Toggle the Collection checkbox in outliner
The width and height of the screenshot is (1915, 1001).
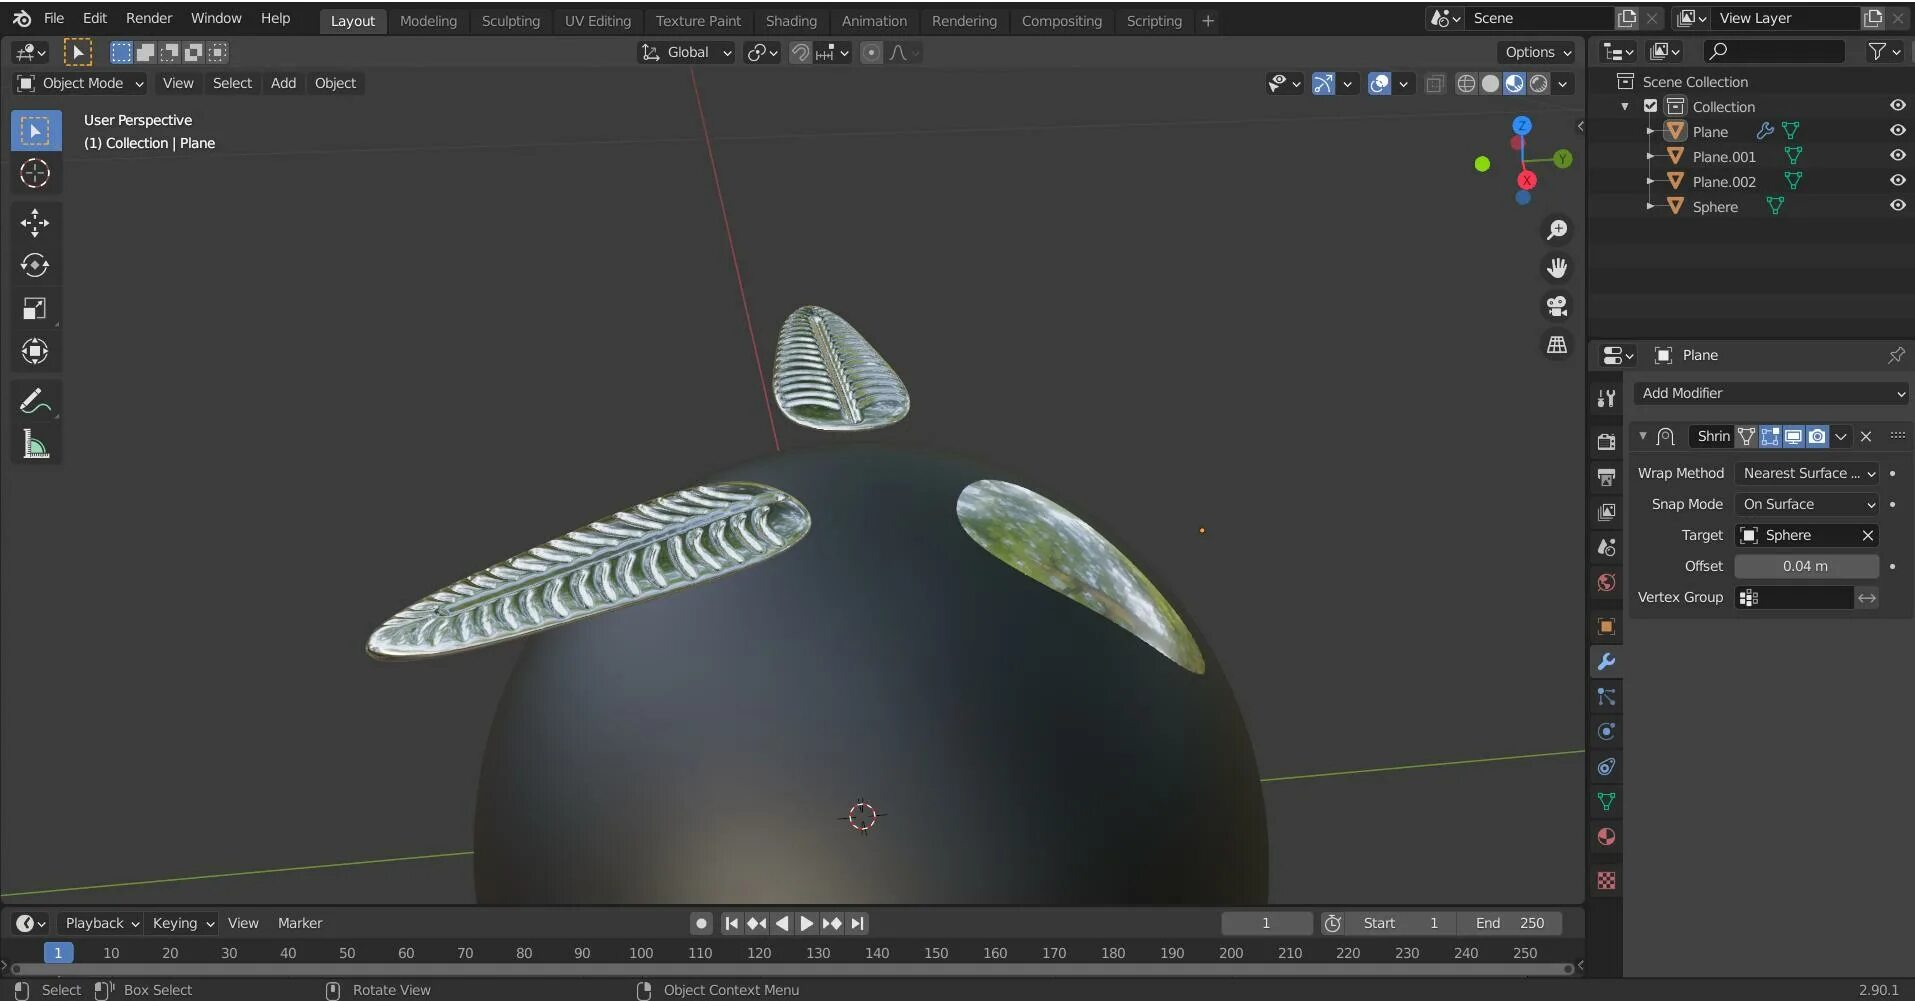coord(1650,106)
